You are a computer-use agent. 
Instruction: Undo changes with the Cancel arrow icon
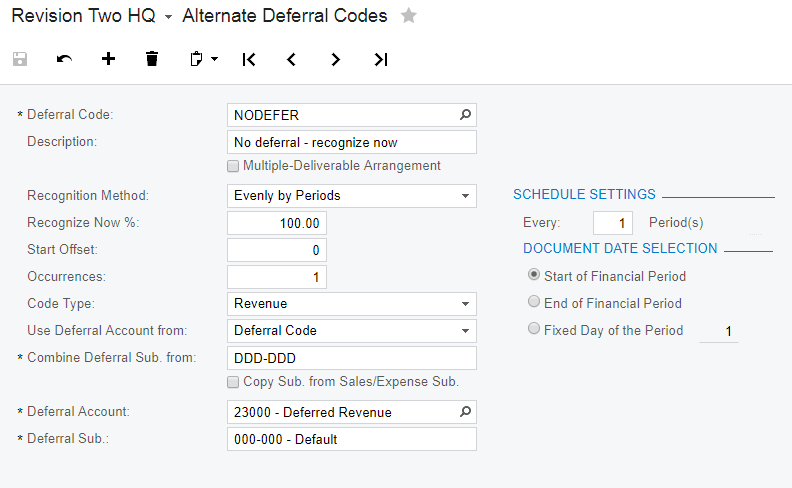point(64,59)
